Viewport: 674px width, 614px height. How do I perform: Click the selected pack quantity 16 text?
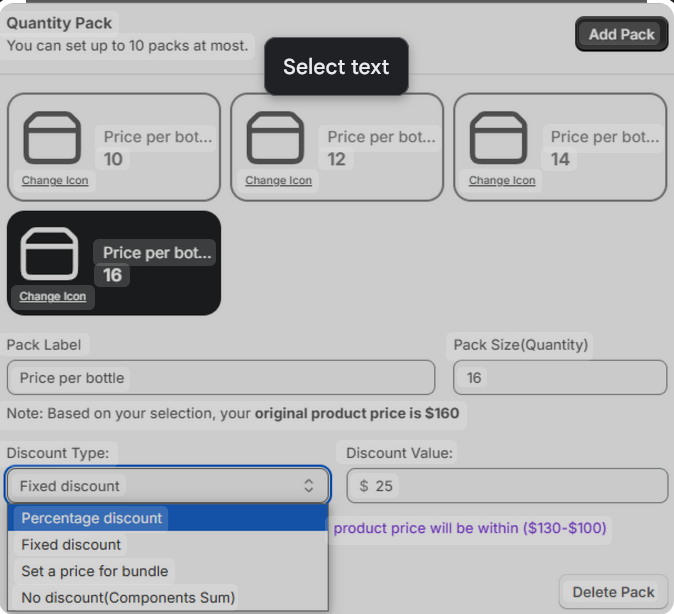tap(112, 275)
